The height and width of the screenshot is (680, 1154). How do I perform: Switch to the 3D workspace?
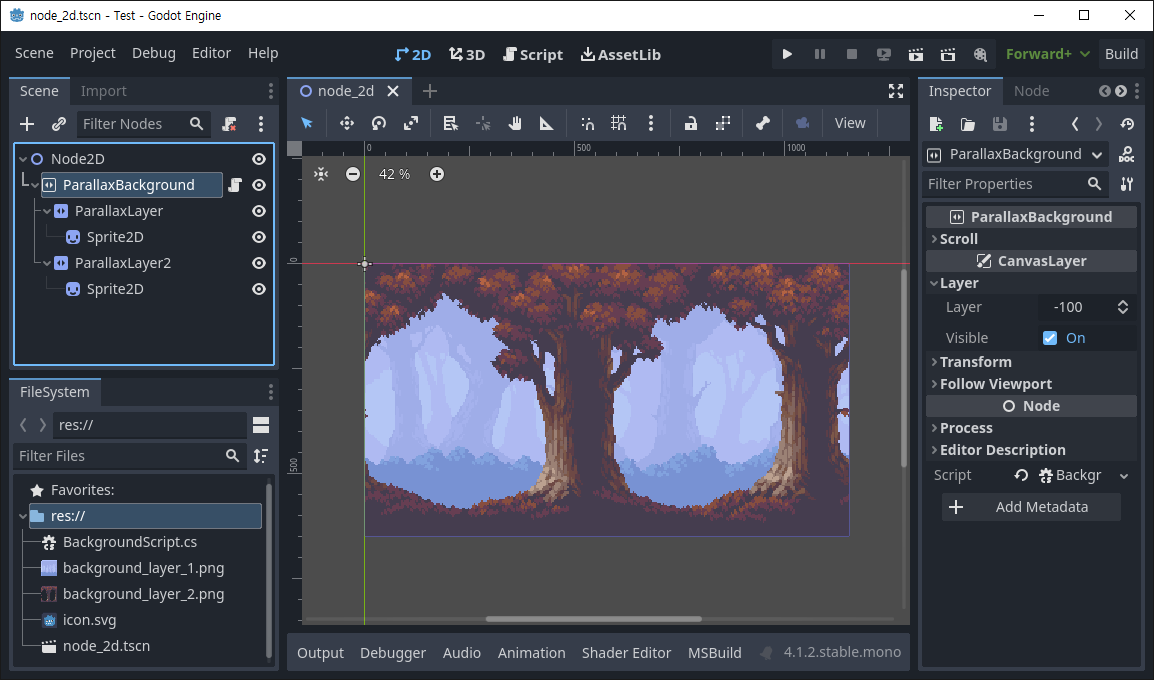pyautogui.click(x=467, y=54)
